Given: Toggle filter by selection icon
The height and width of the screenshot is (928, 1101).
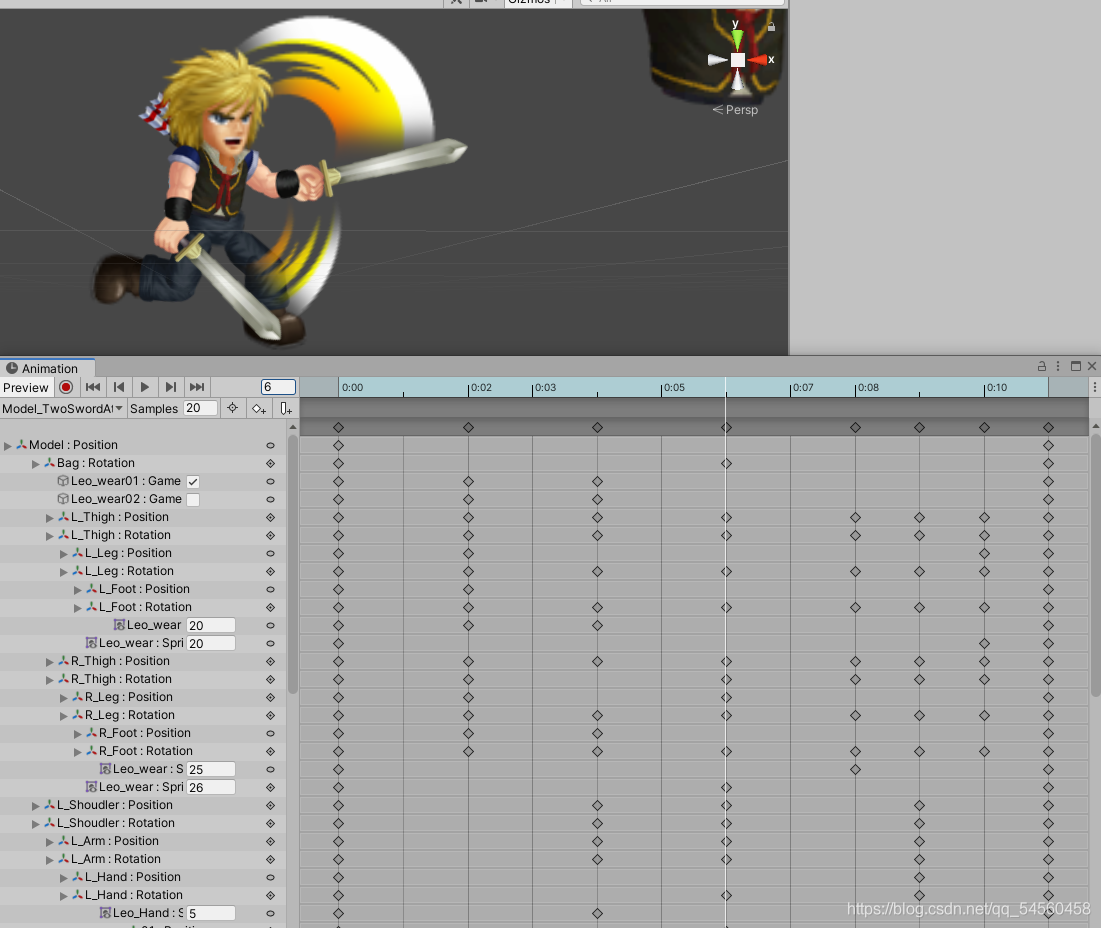Looking at the screenshot, I should pos(232,408).
